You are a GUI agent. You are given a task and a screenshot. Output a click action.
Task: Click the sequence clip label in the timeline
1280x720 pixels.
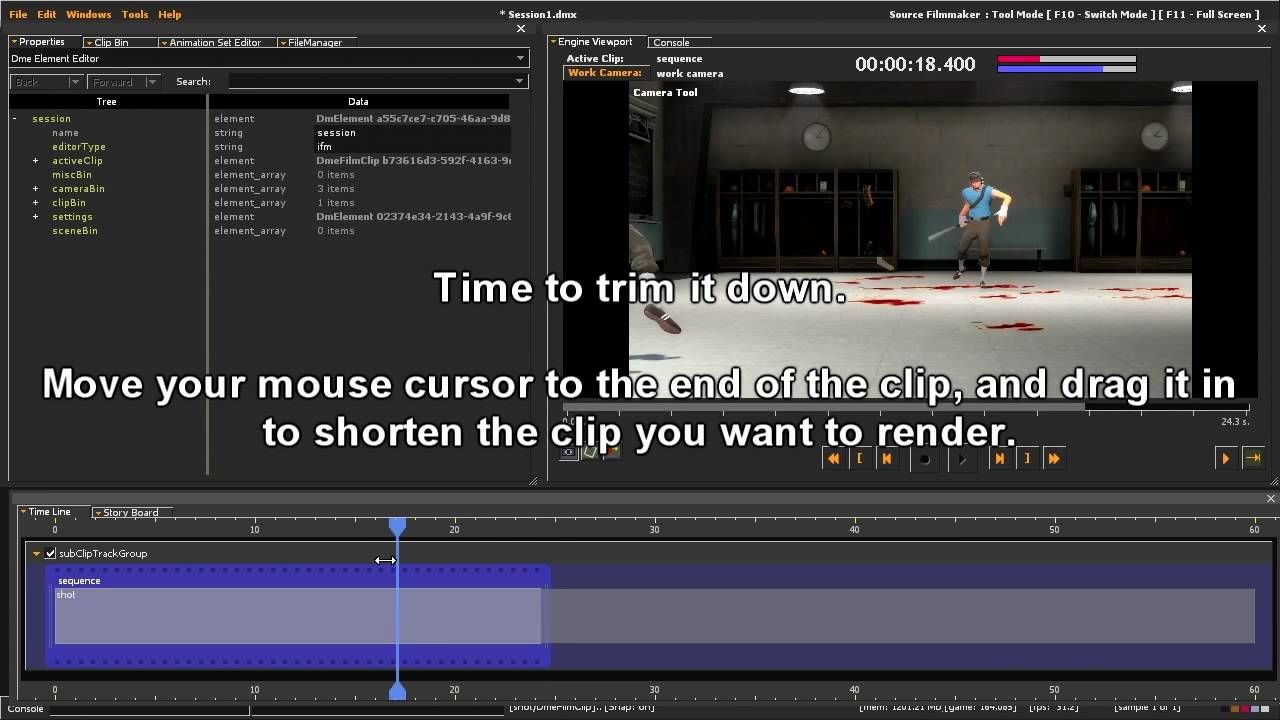point(79,581)
